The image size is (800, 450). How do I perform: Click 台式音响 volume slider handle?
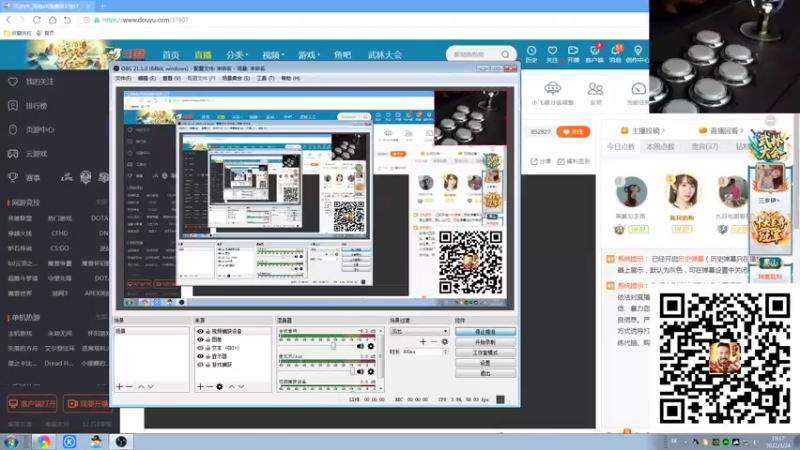point(333,346)
